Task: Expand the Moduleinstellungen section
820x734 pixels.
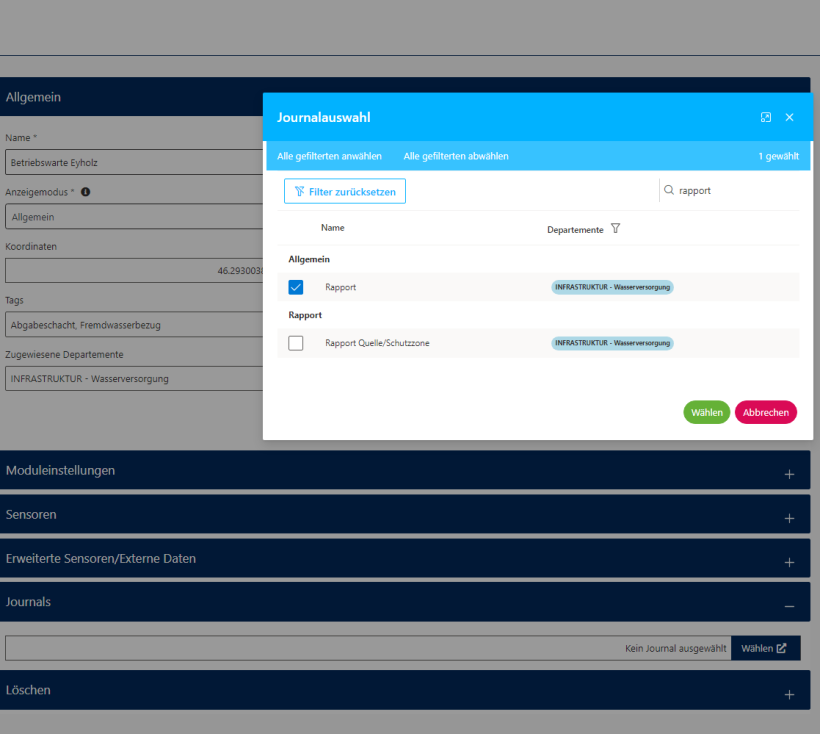Action: coord(789,474)
